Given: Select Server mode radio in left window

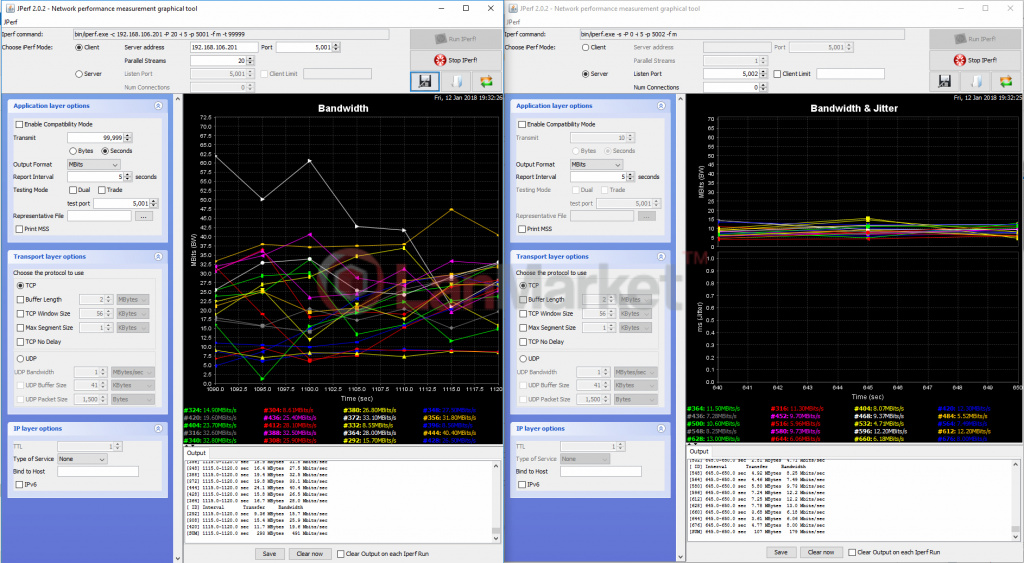Looking at the screenshot, I should 80,74.
